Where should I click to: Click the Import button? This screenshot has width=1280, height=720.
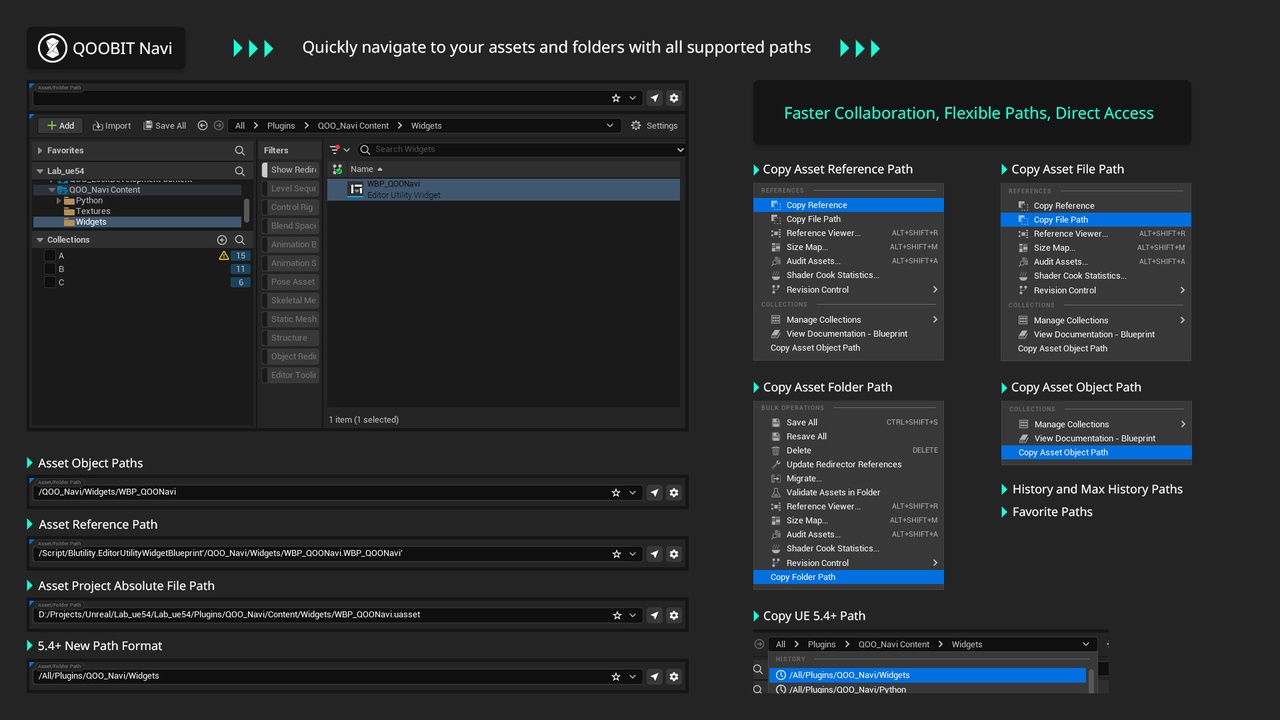[112, 126]
